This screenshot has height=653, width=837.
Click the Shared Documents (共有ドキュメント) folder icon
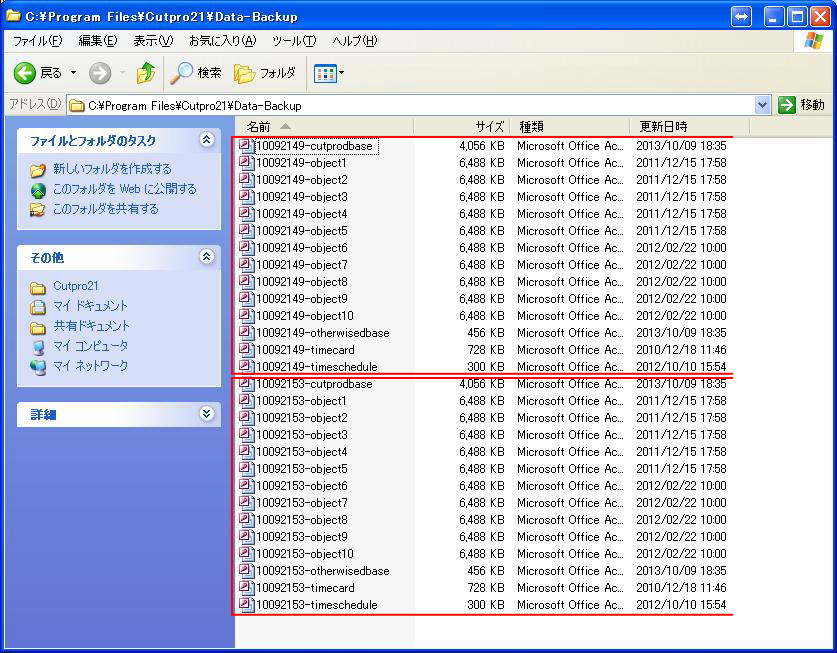click(x=38, y=327)
